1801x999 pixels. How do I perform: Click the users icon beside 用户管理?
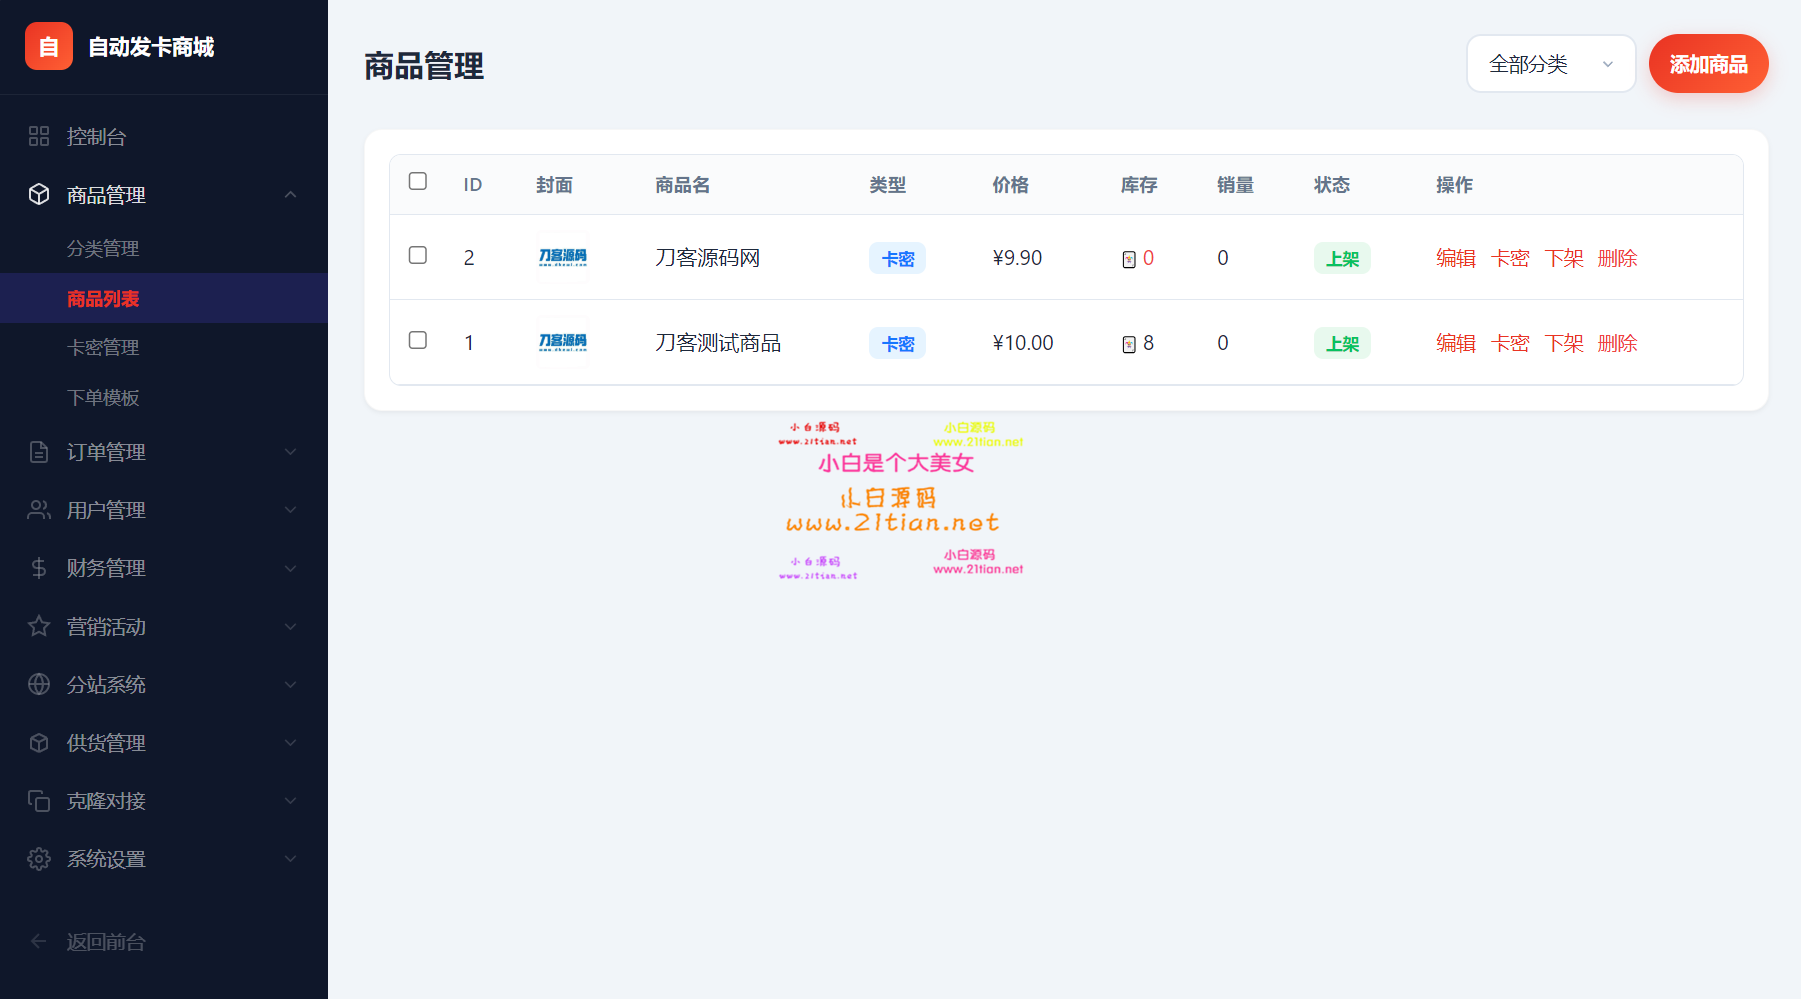(x=39, y=510)
